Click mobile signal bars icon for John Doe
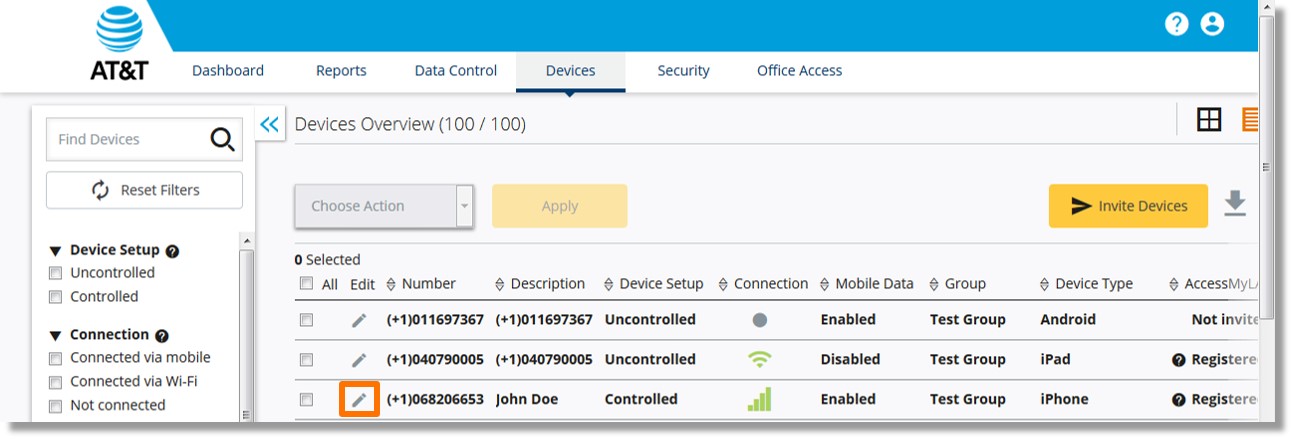Viewport: 1293px width, 440px height. [760, 400]
